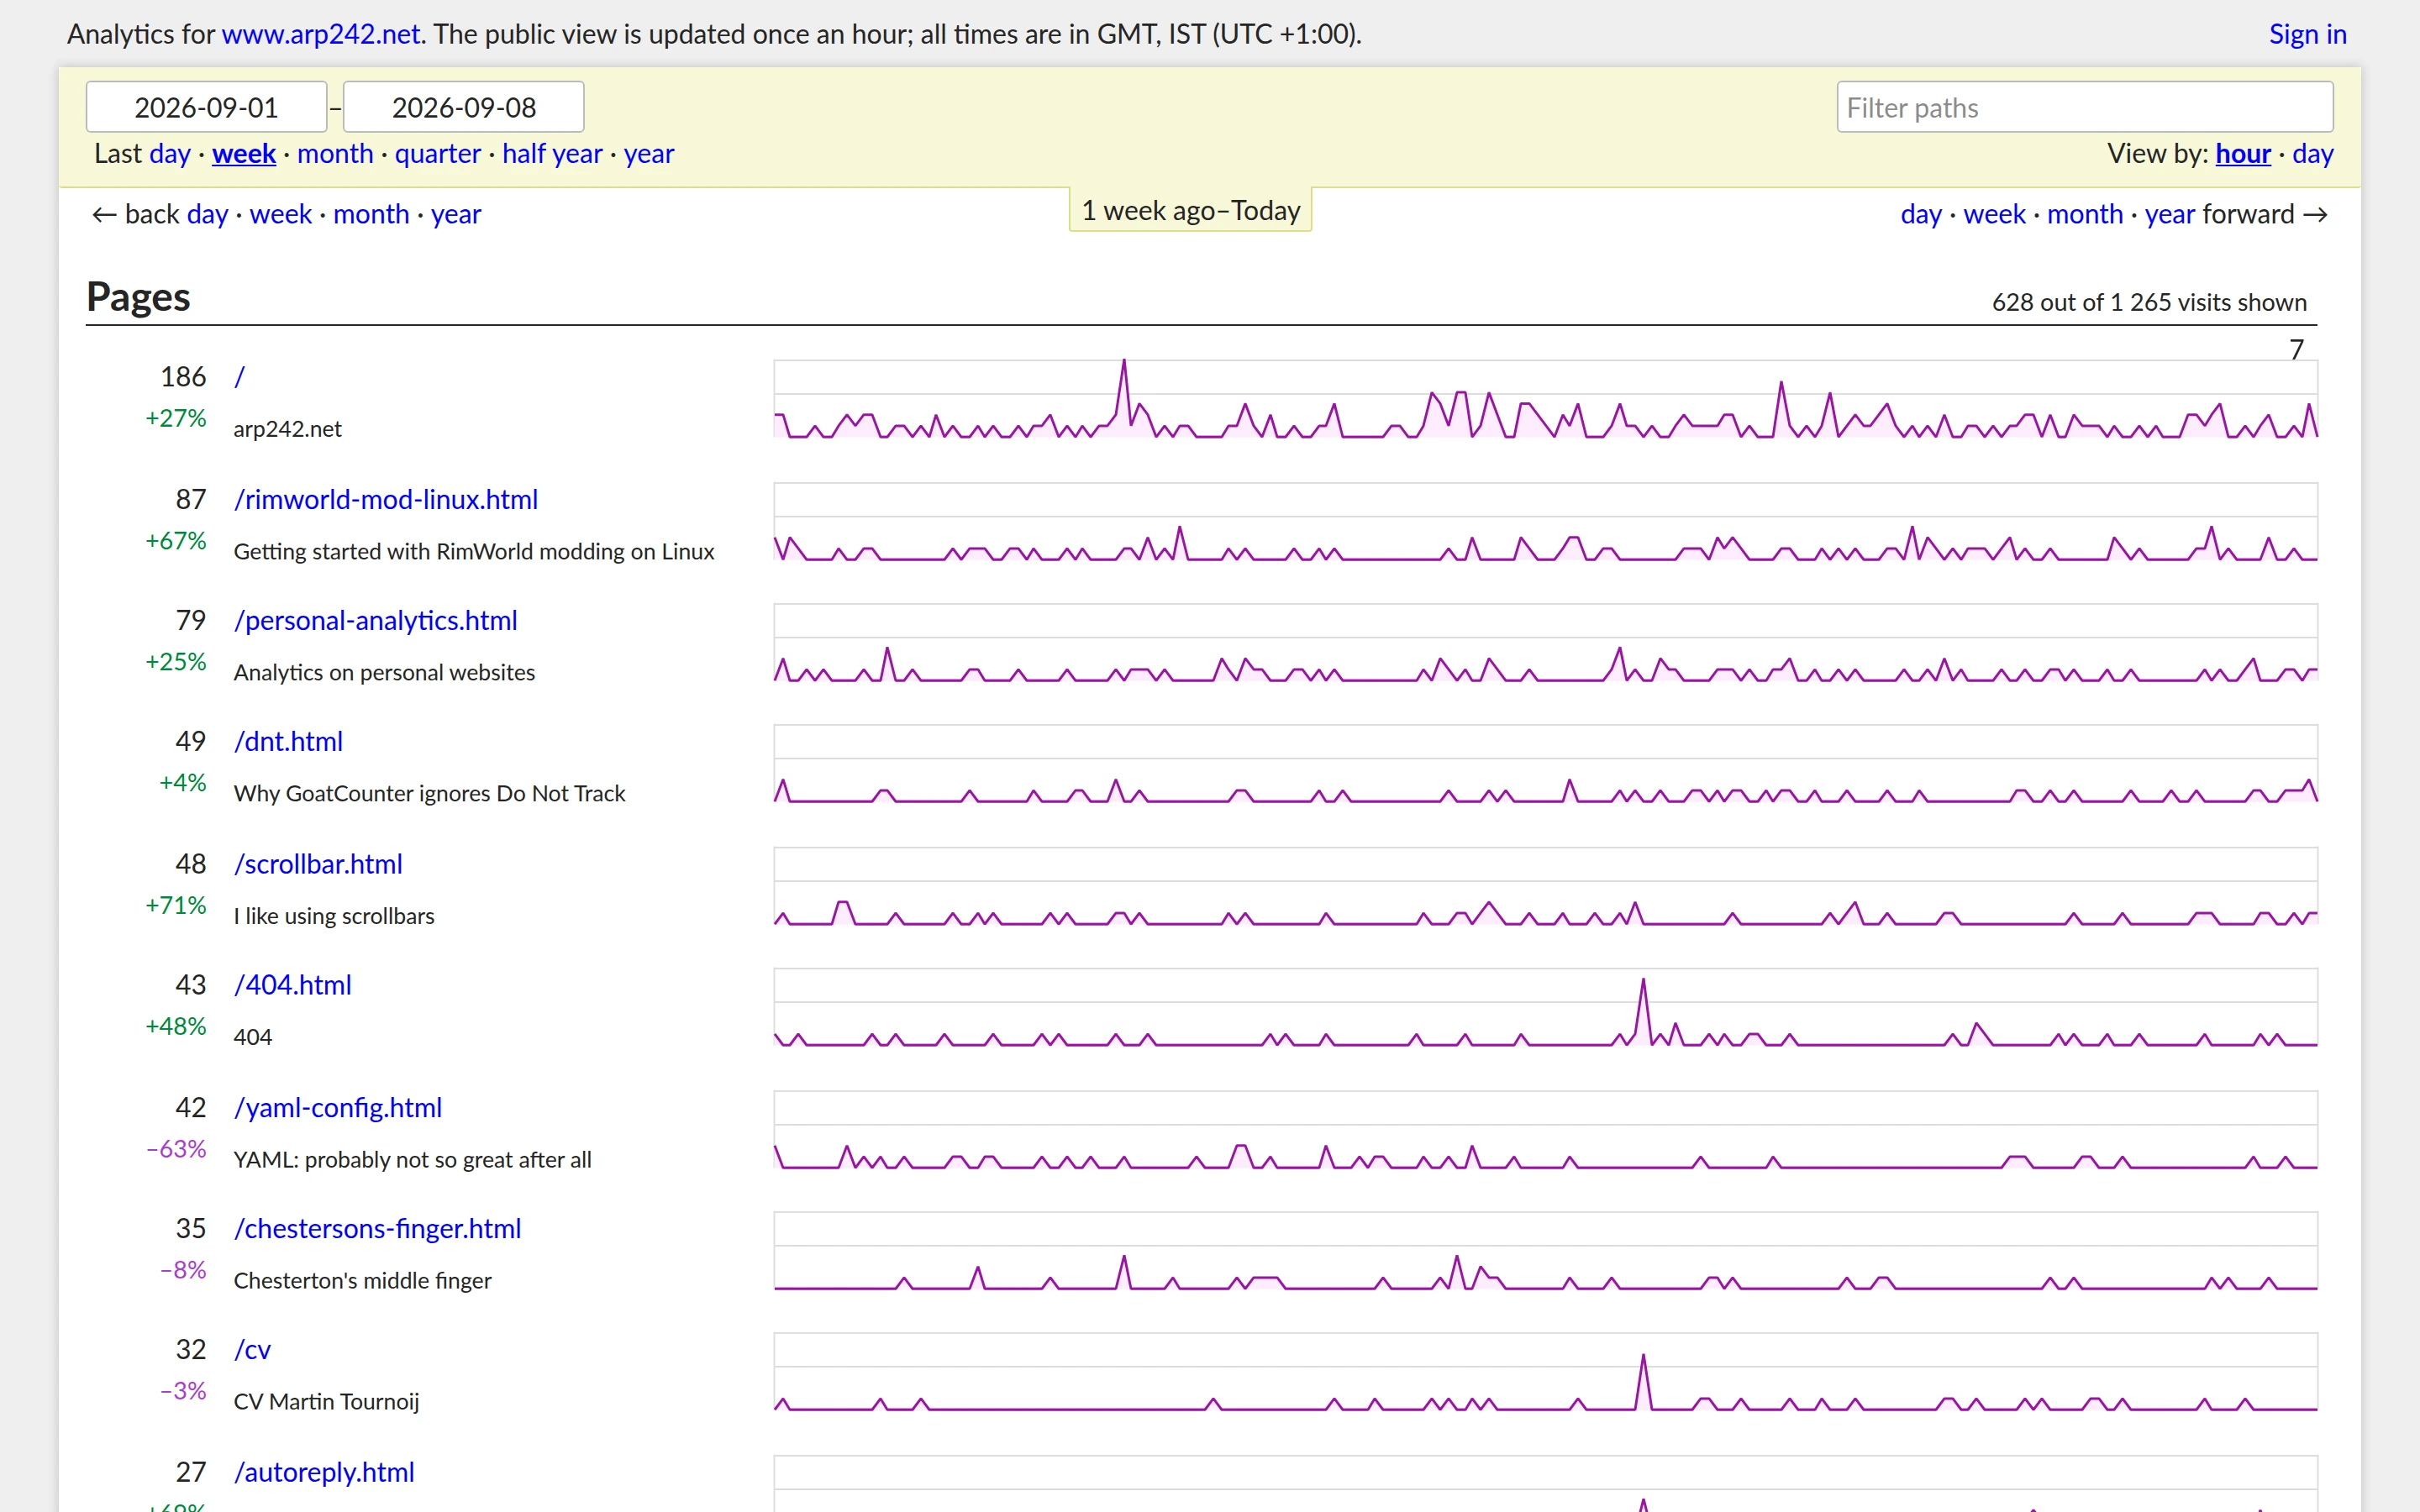The width and height of the screenshot is (2420, 1512).
Task: Open /scrollbar.html page
Action: pyautogui.click(x=318, y=864)
